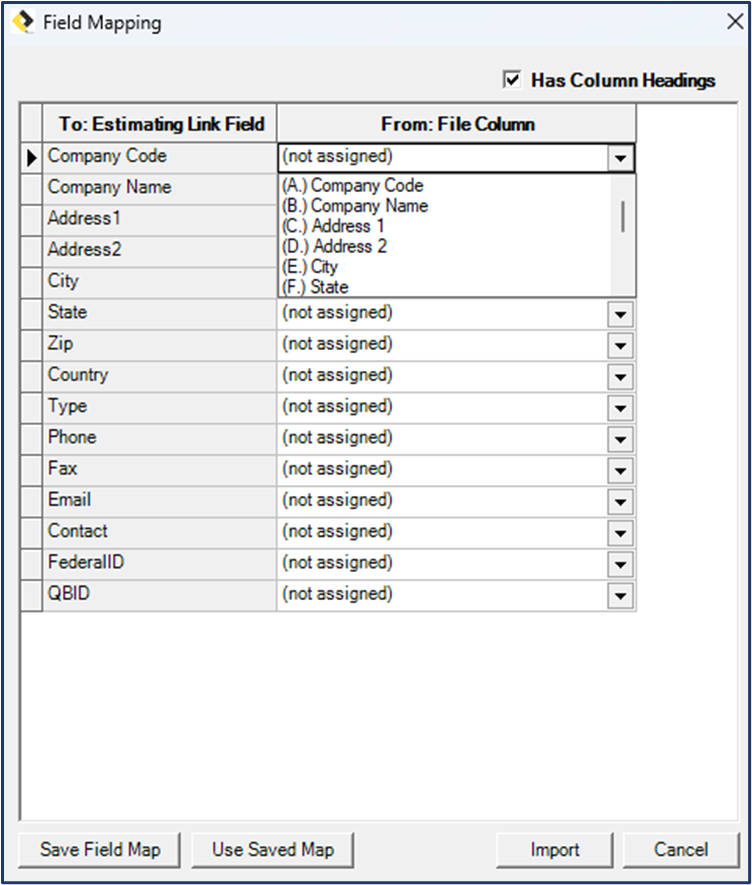Open the FederalID field dropdown
Screen dimensions: 752x885
coord(620,563)
